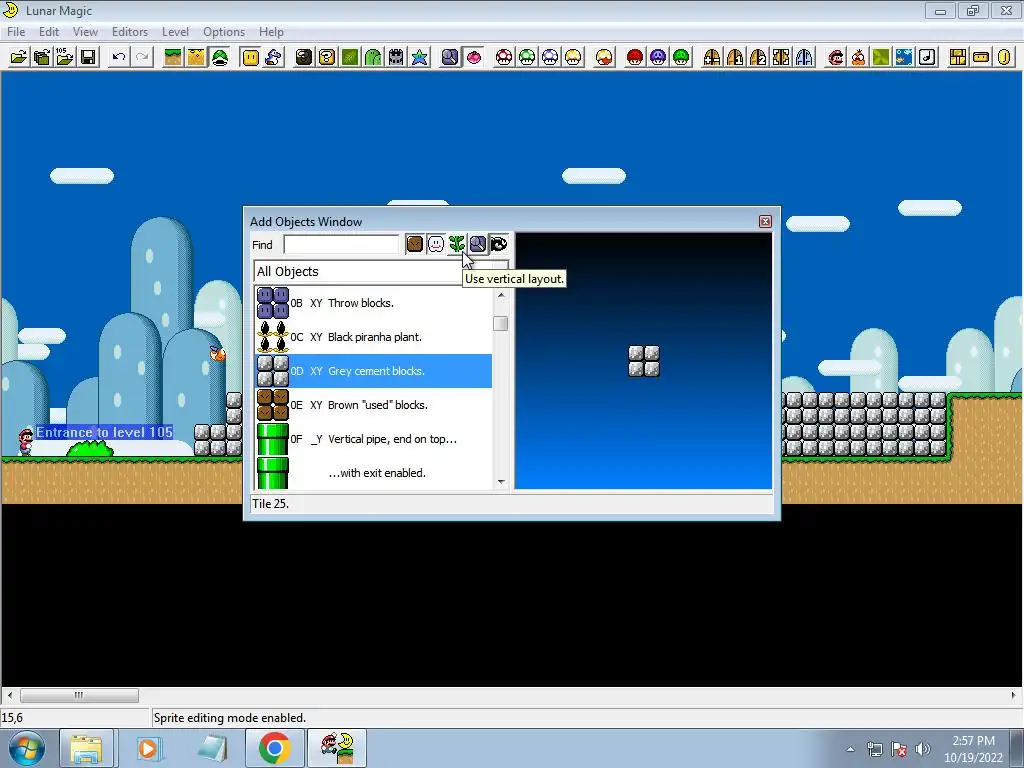
Task: Open the File menu
Action: (x=16, y=32)
